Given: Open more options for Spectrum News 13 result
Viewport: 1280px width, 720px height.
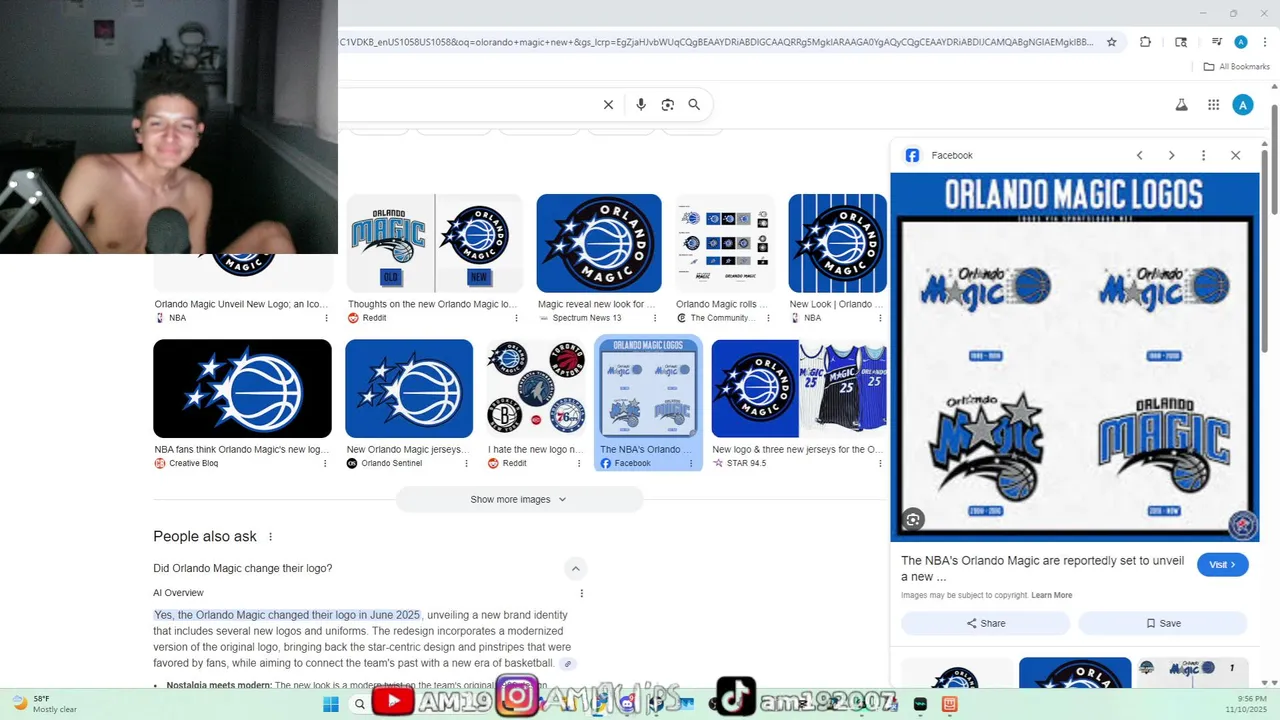Looking at the screenshot, I should [x=654, y=318].
